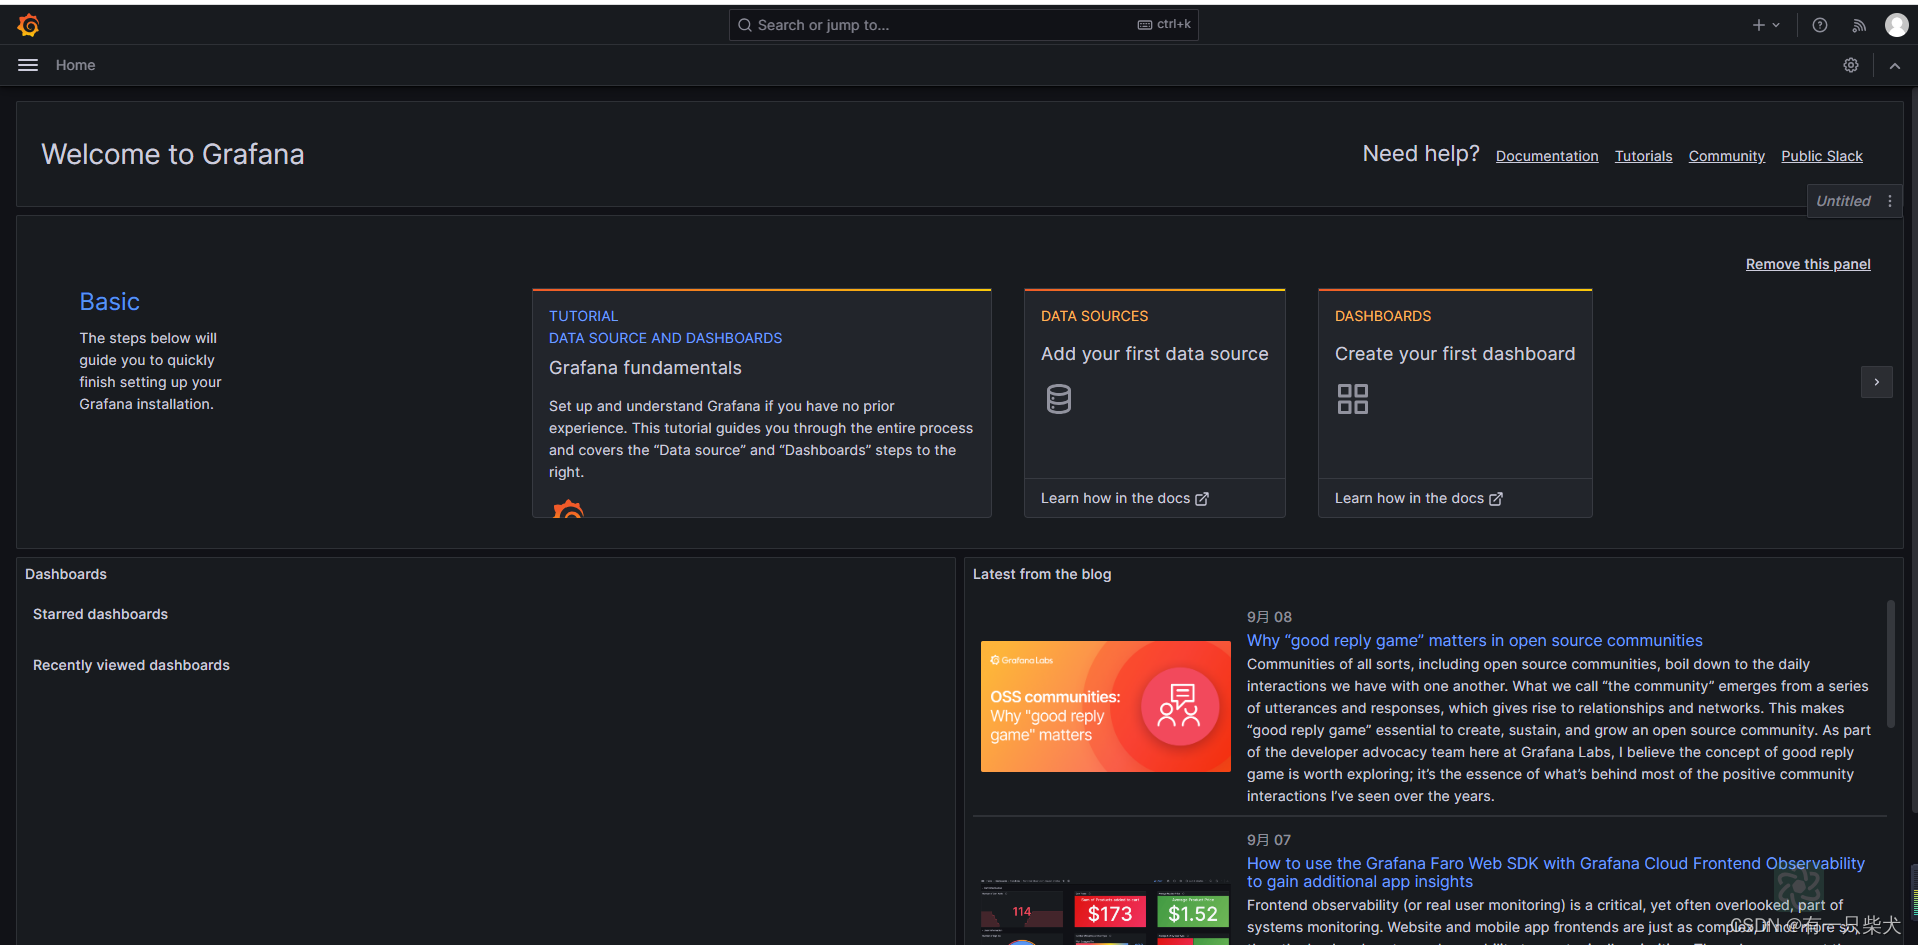Click the Search or jump to field
1918x945 pixels.
[963, 24]
